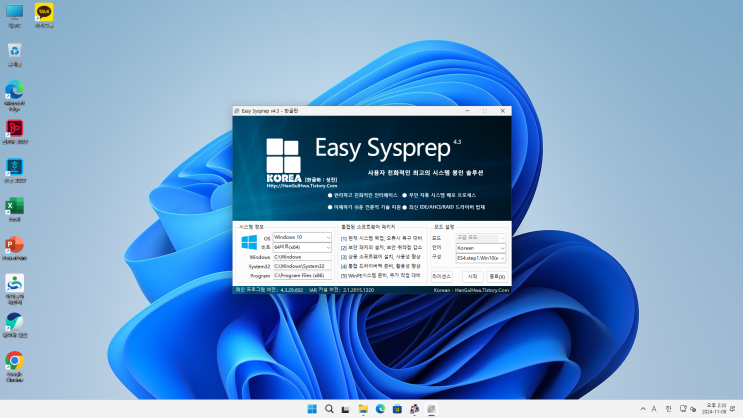Screen dimensions: 743x418
Task: Click the HanGulHwa.Tistory.Com URL under KOREA logo
Action: pyautogui.click(x=301, y=186)
